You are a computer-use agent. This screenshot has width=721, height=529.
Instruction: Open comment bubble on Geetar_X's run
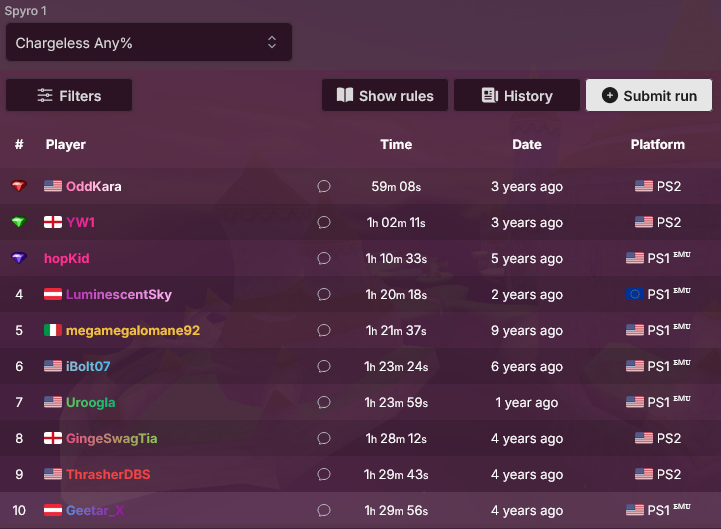324,510
